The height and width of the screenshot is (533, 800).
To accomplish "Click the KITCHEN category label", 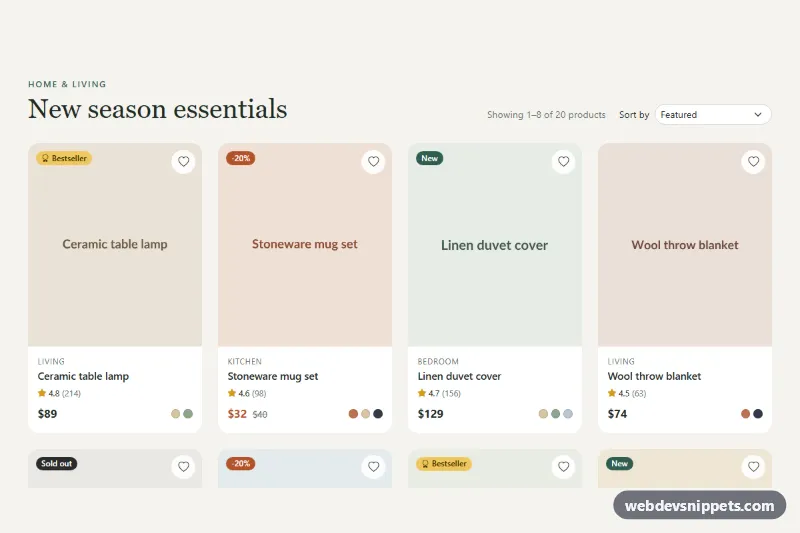I will 244,362.
